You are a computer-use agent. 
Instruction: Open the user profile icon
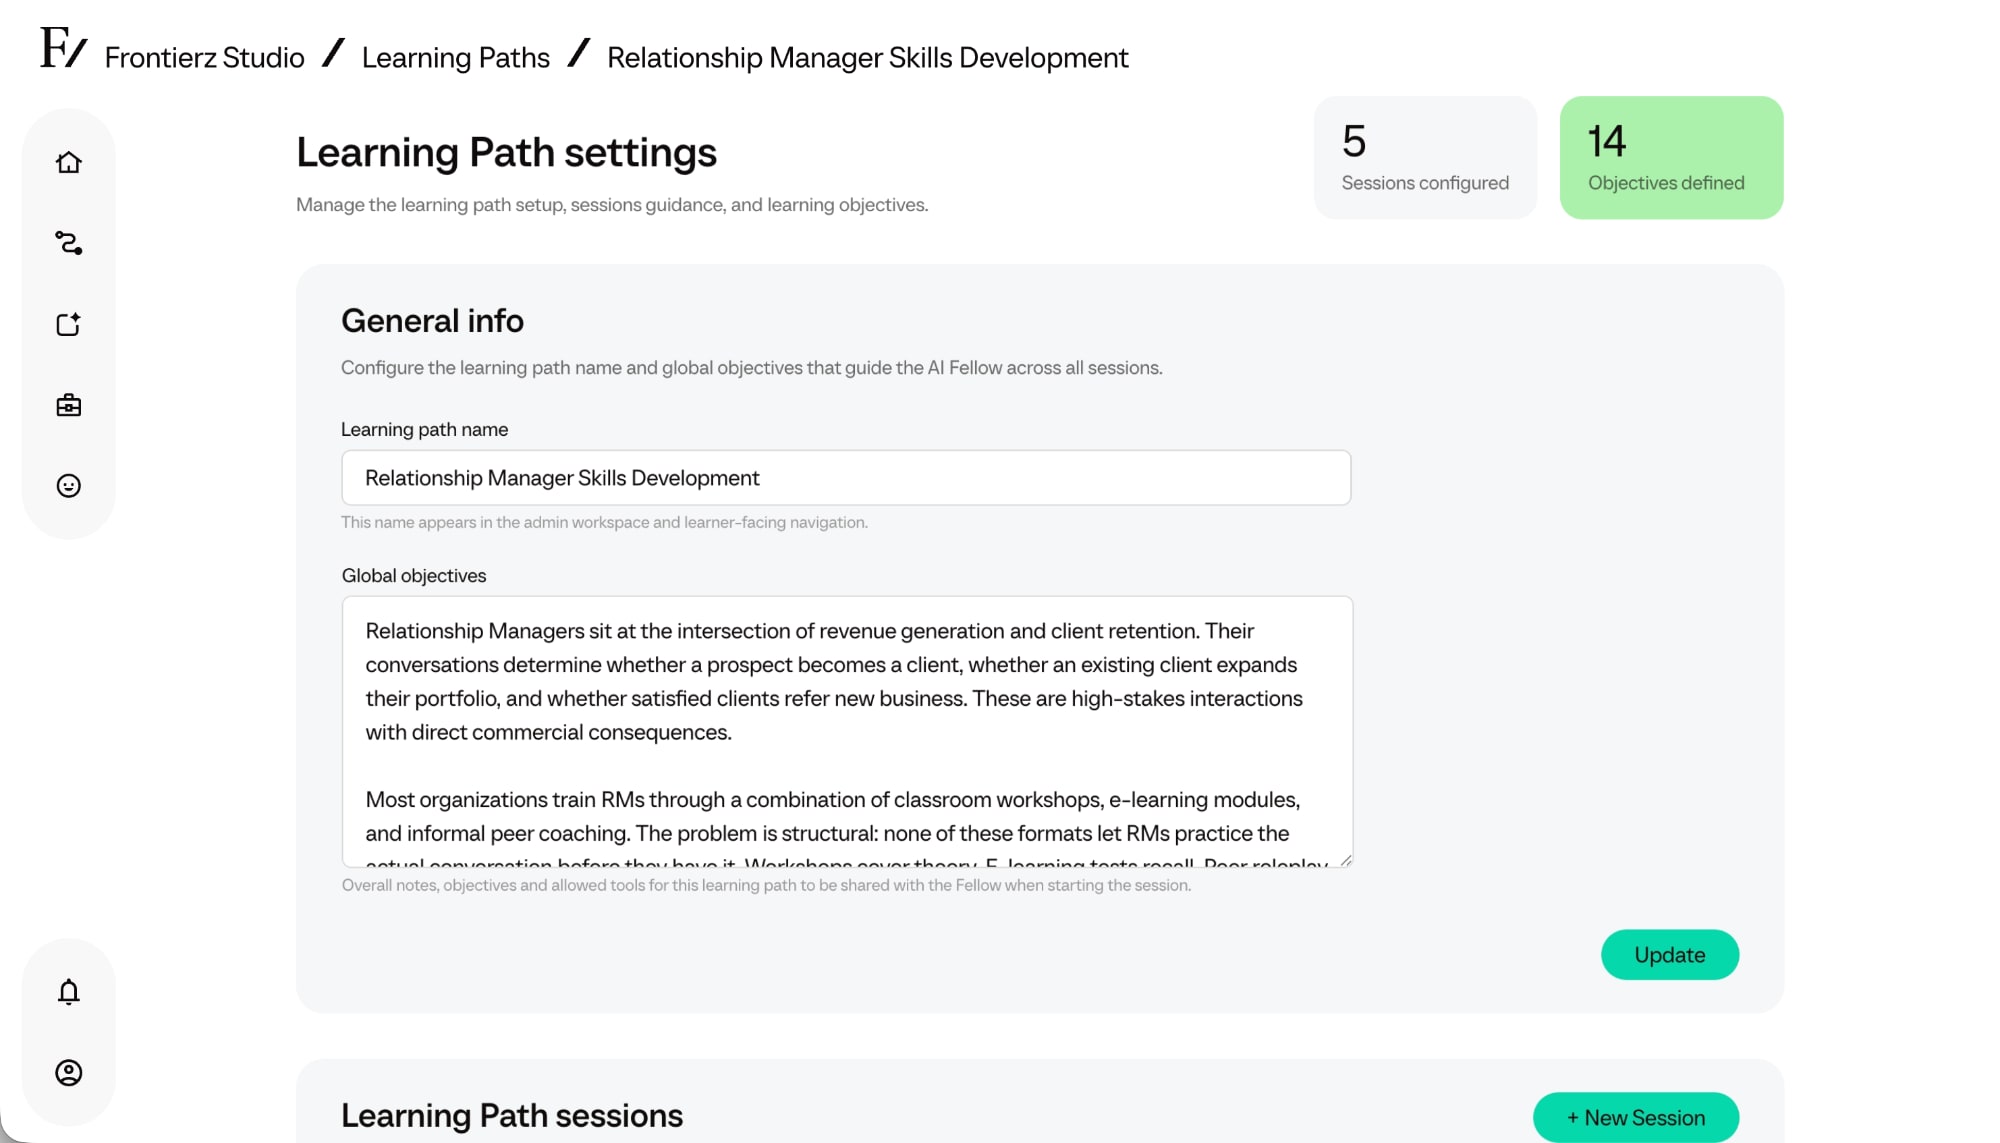click(68, 1072)
